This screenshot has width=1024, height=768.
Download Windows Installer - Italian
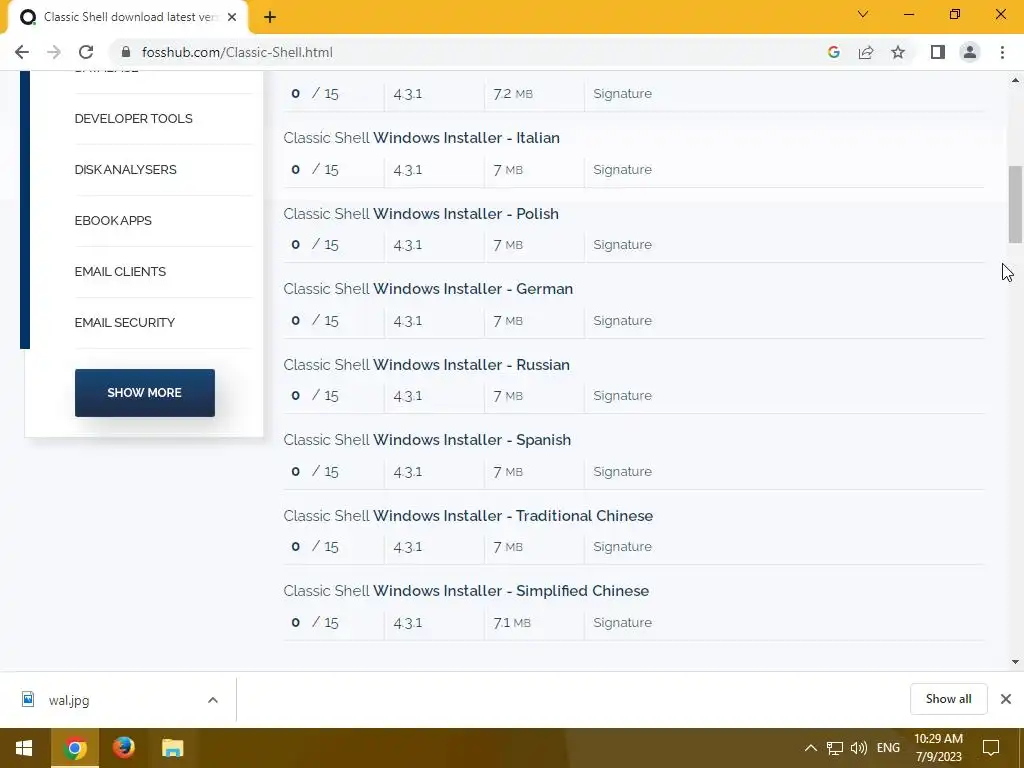(421, 138)
